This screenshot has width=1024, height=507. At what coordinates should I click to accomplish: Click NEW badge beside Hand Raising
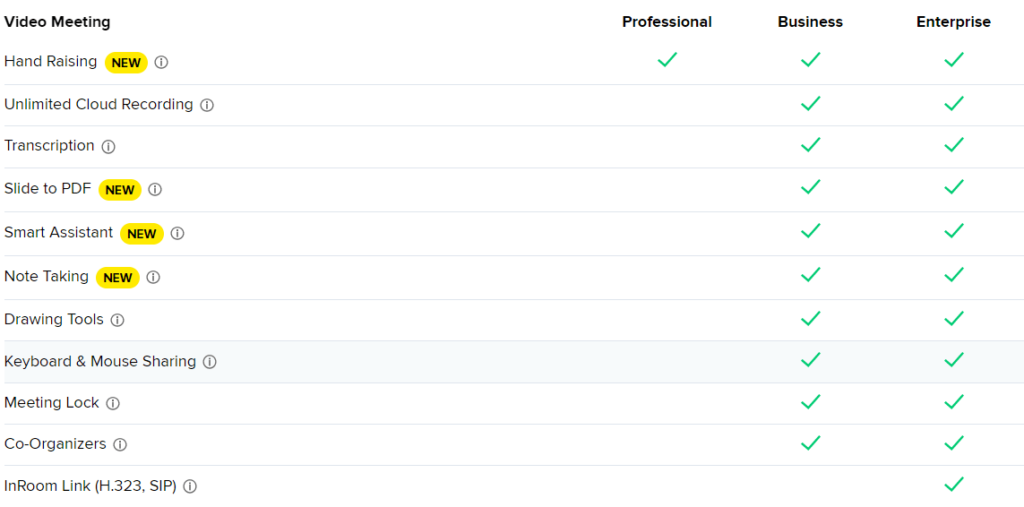click(x=126, y=63)
